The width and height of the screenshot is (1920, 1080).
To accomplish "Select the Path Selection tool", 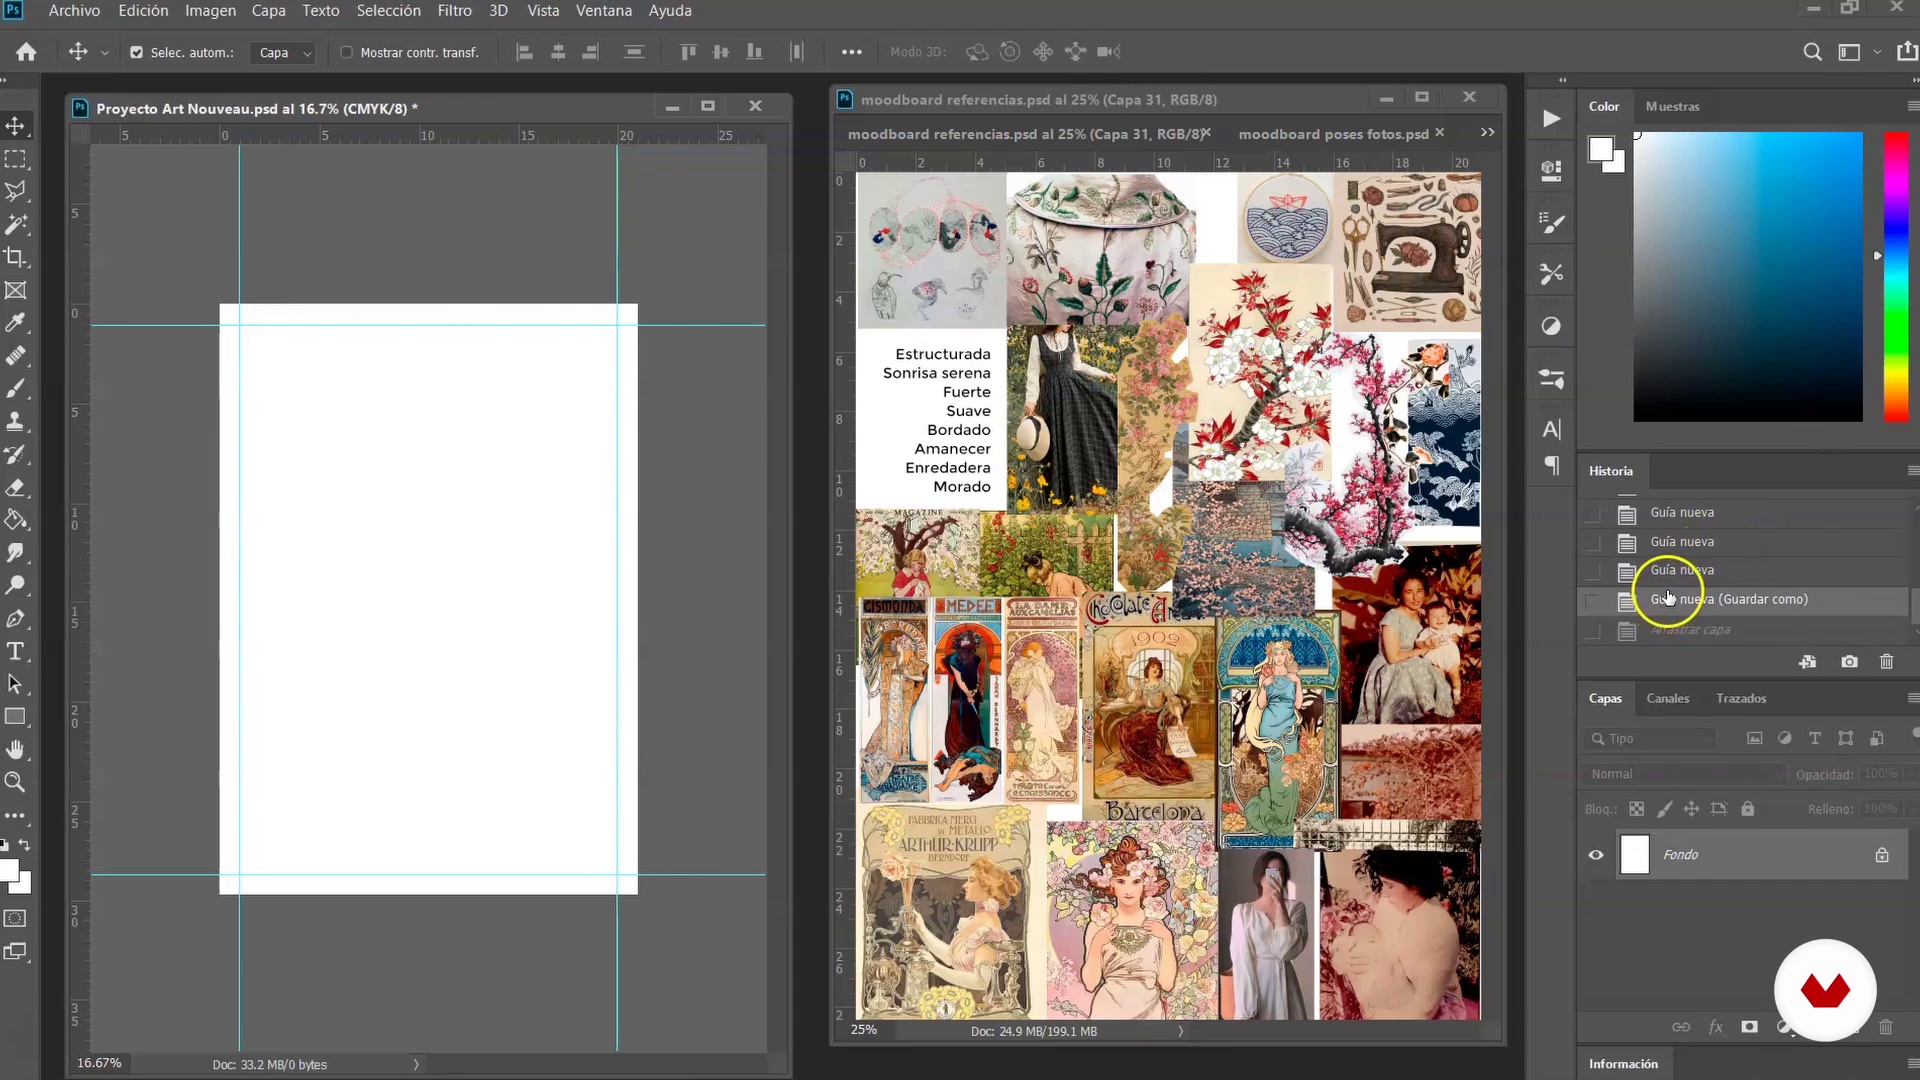I will coord(16,684).
